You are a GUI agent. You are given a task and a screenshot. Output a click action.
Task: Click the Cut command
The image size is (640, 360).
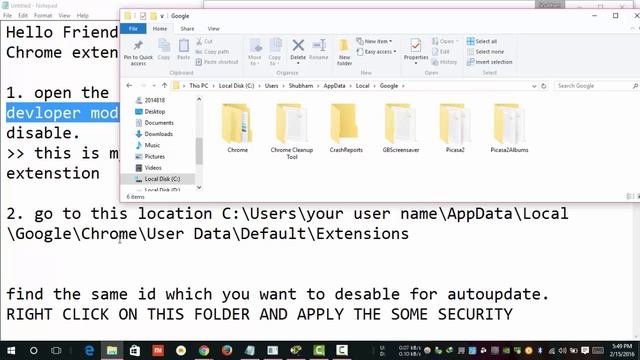point(204,41)
